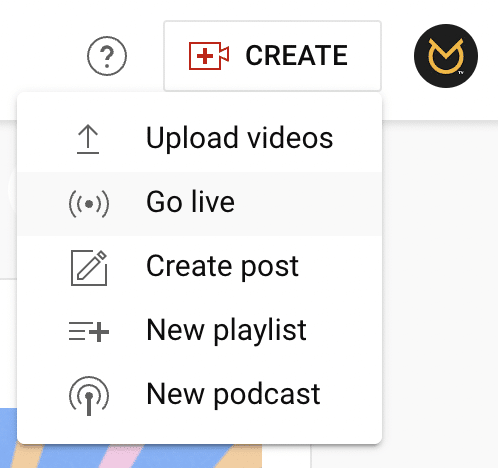Click the pencil-in-square post icon
The height and width of the screenshot is (468, 498).
(89, 268)
